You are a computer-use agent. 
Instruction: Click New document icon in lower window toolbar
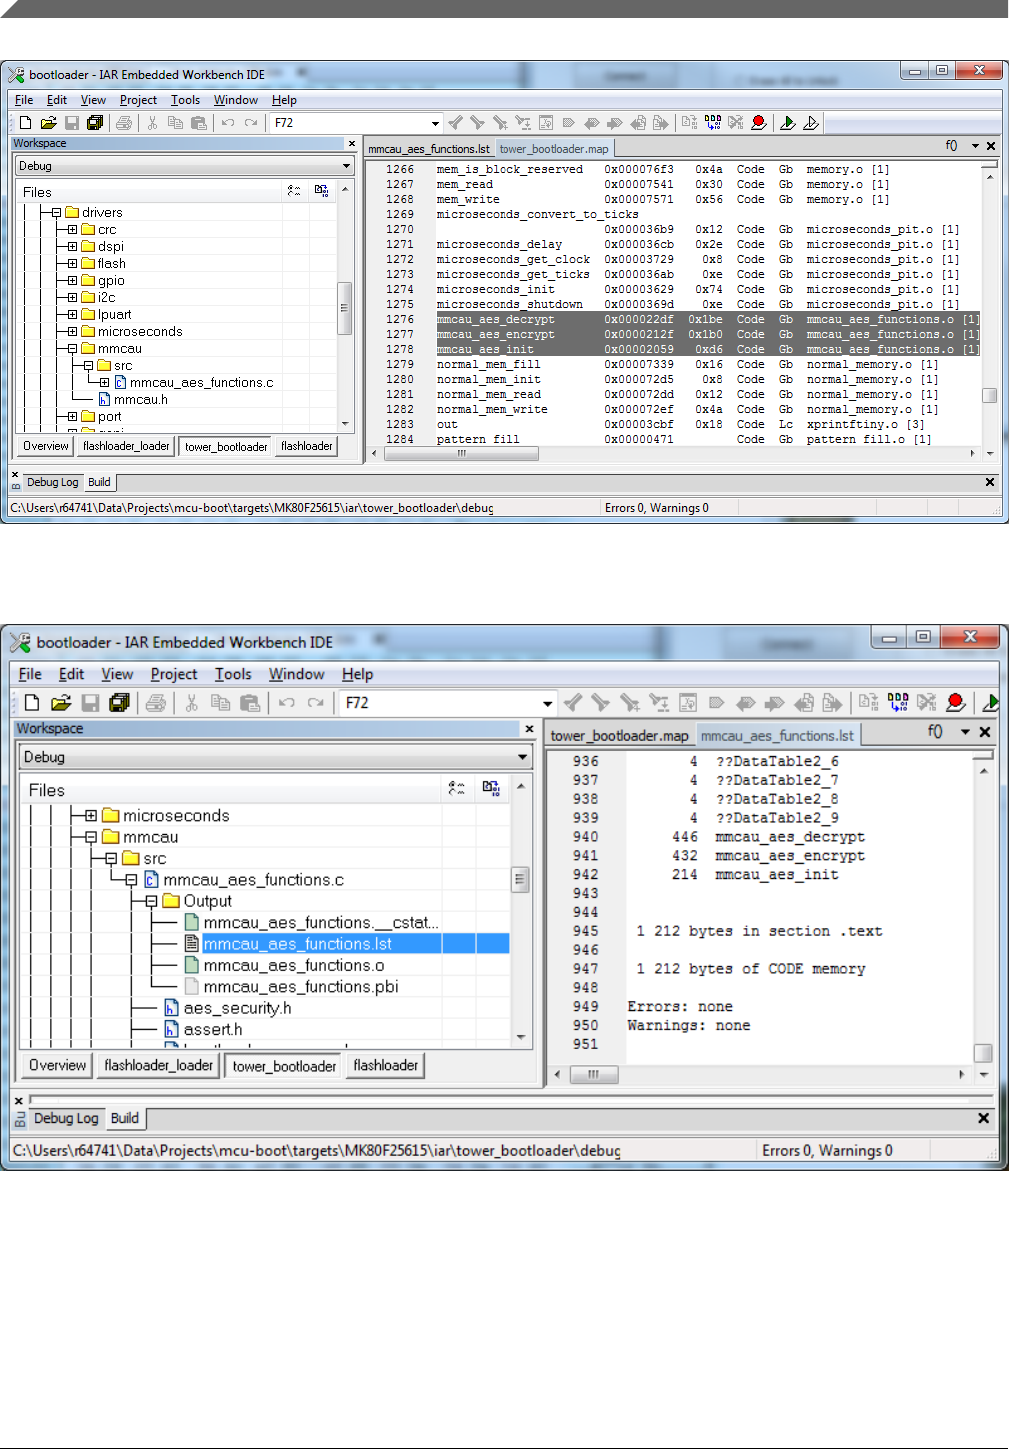tap(32, 703)
